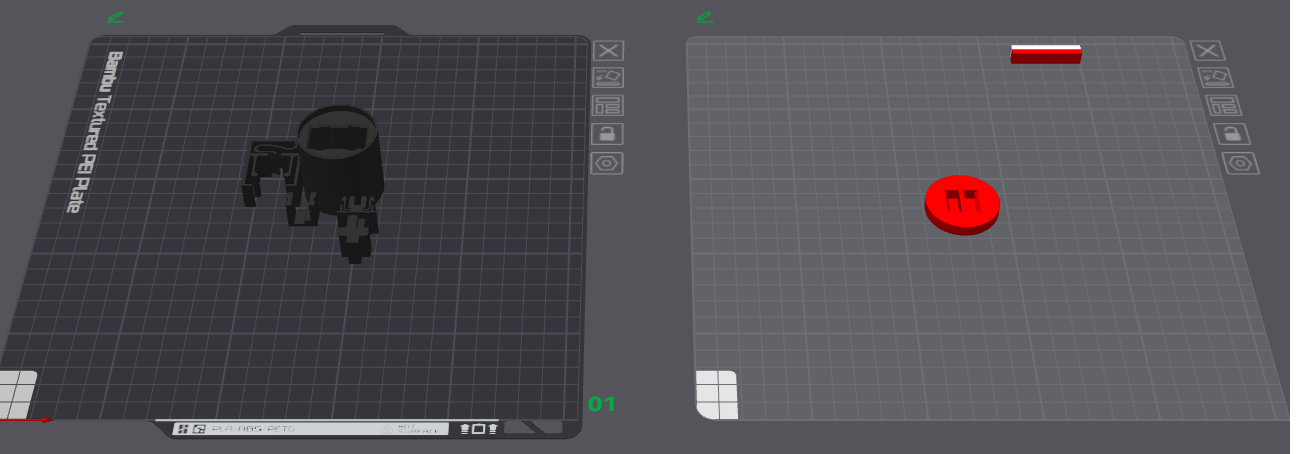Toggle the lock on the light right plate
This screenshot has width=1300, height=454.
click(x=1231, y=133)
